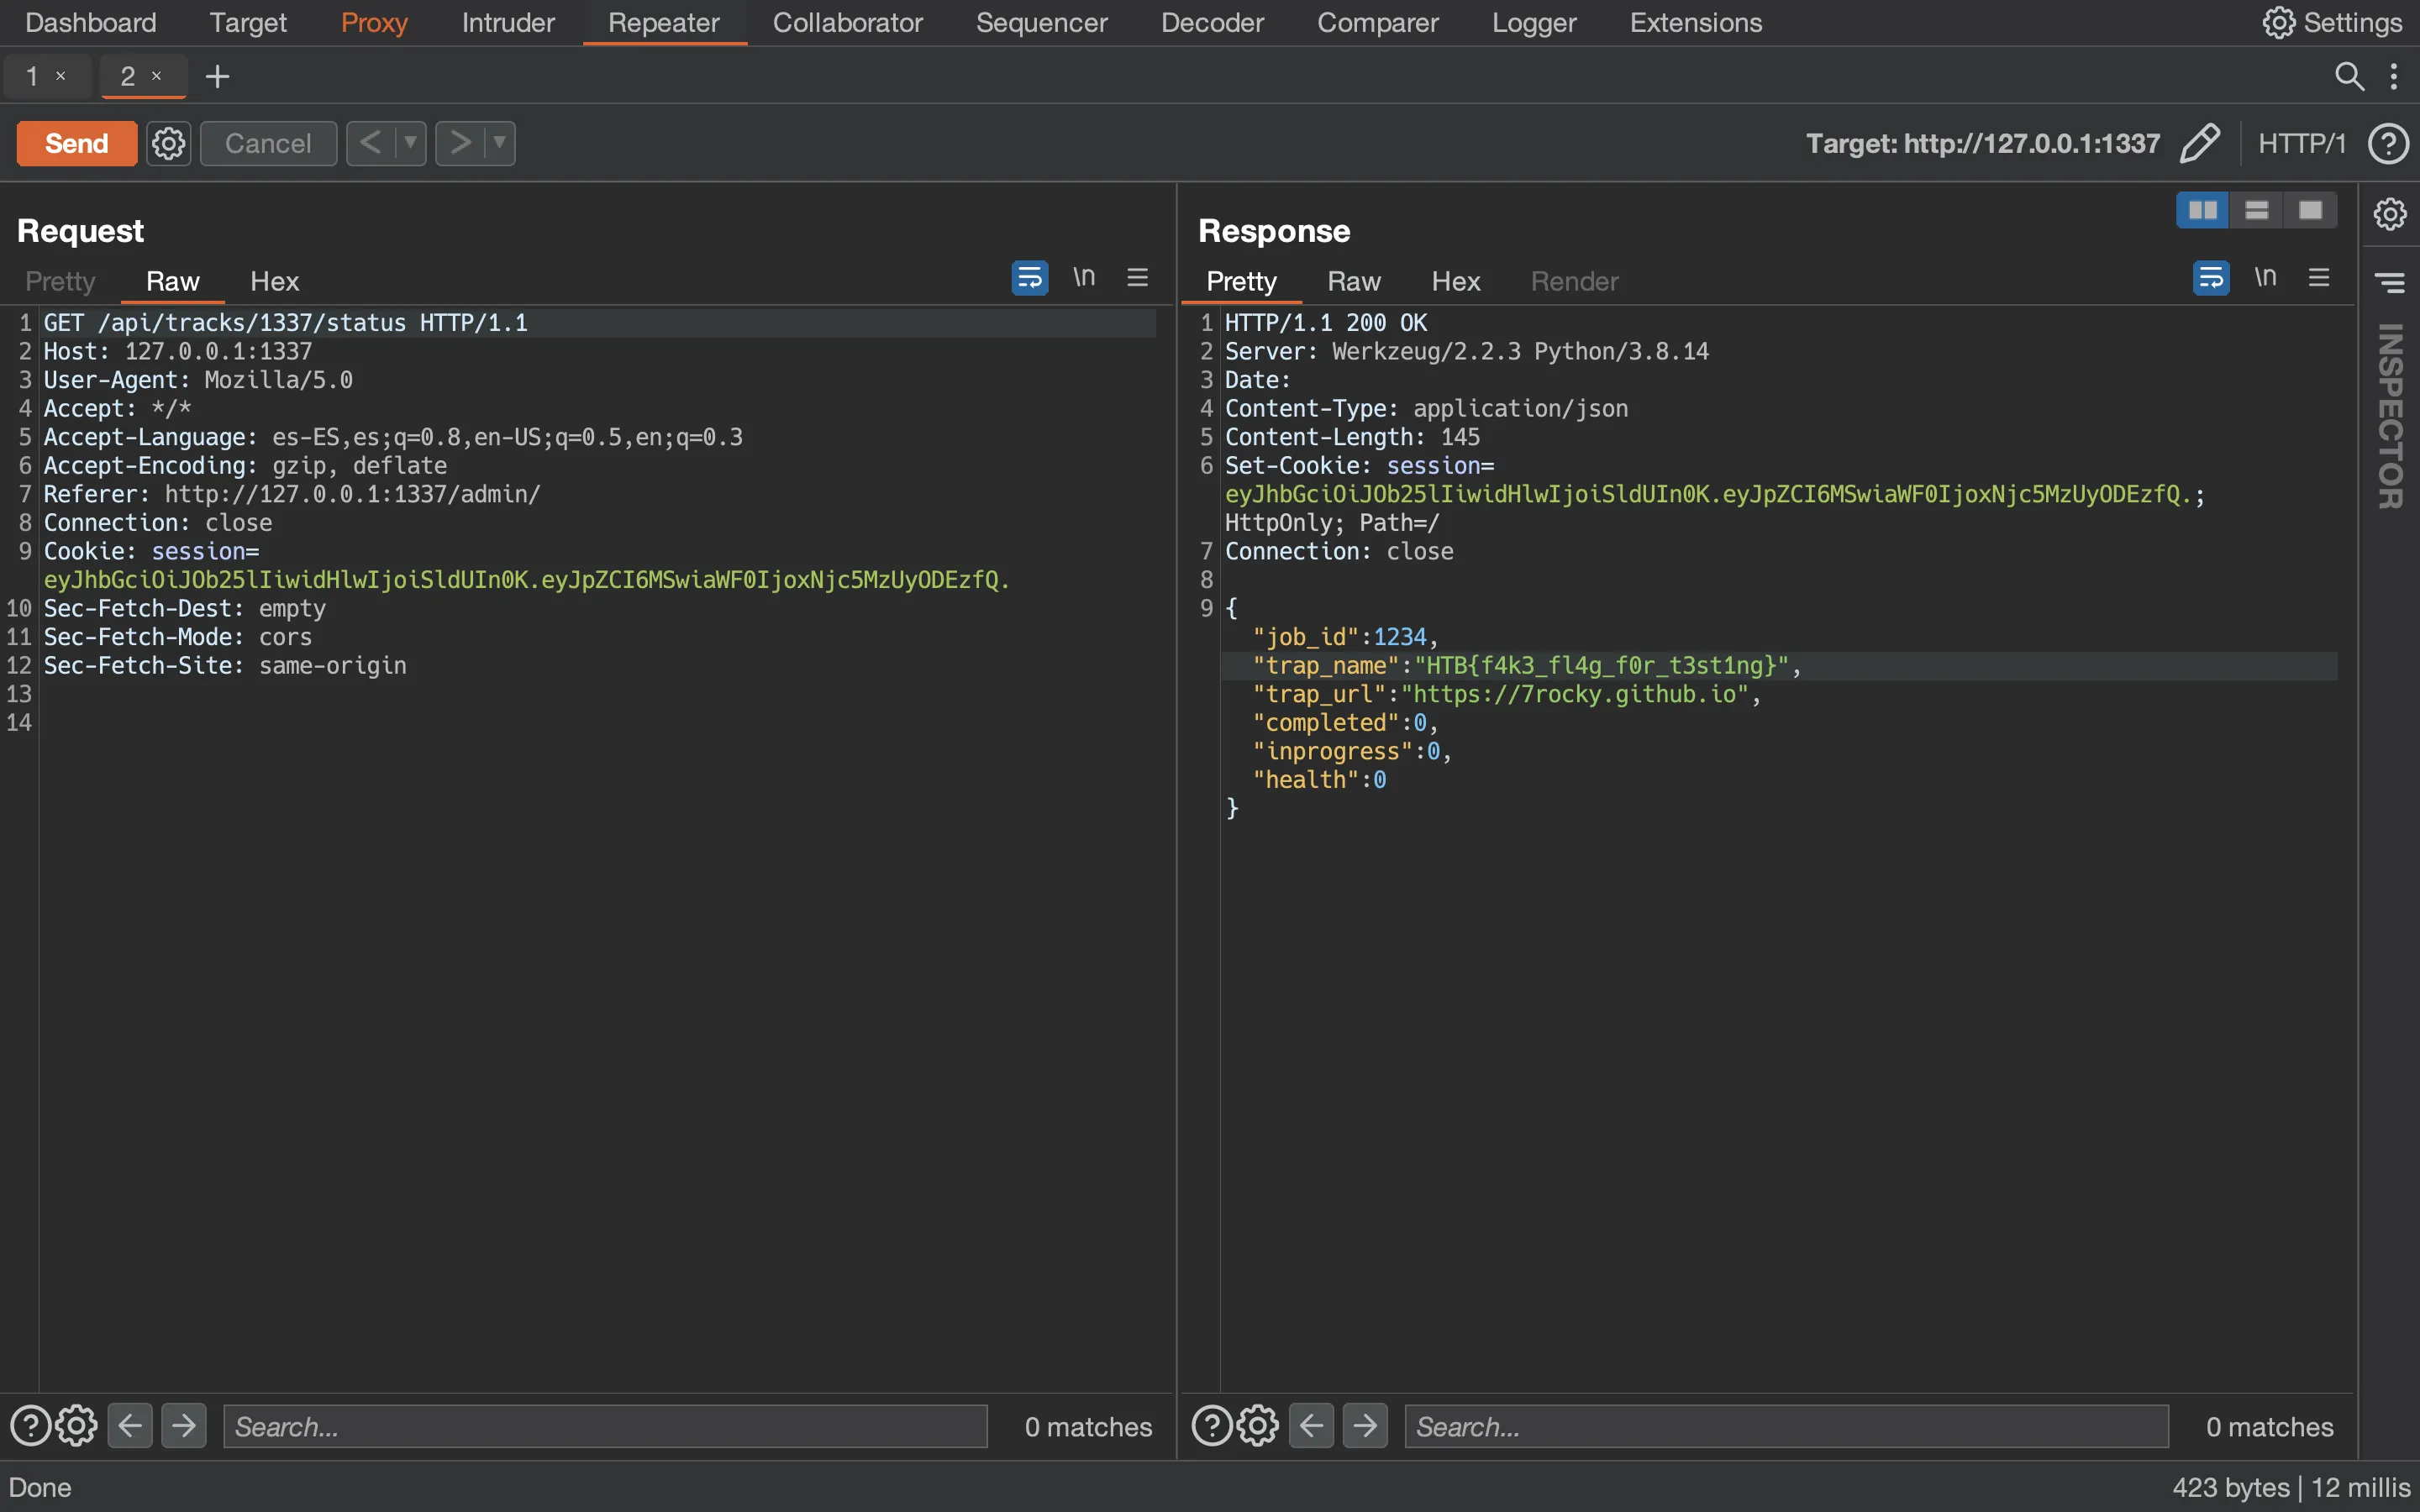Switch protocol via HTTP/1 label

[2302, 143]
